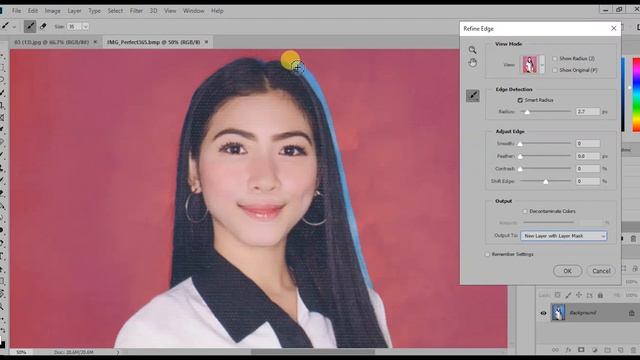Enable Decontaminate Colors checkbox

coord(525,211)
